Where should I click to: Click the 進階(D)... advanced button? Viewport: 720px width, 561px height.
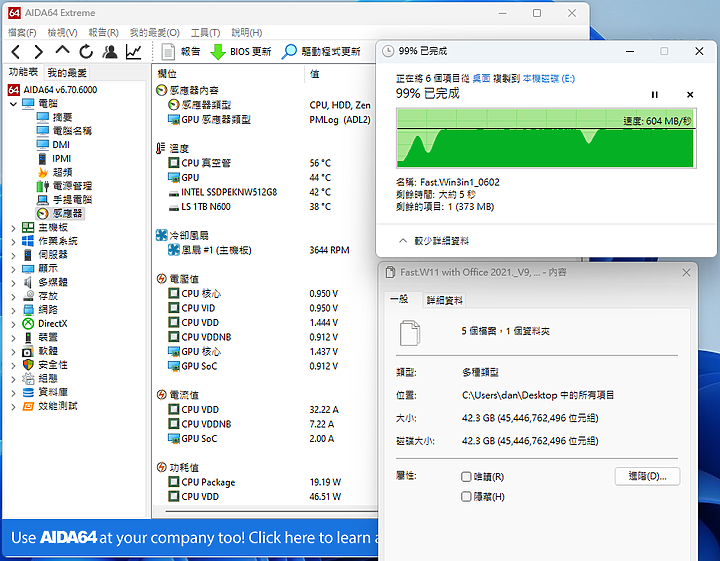[647, 476]
